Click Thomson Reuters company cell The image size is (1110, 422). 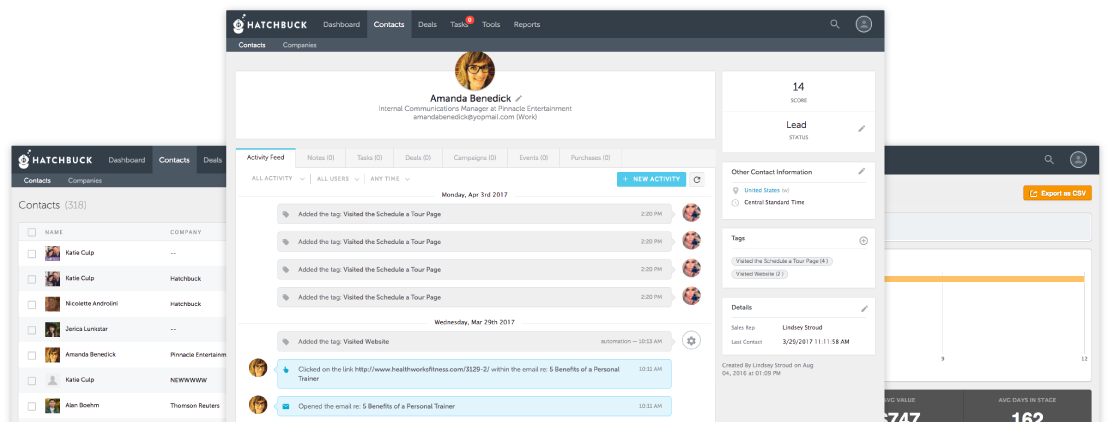195,406
